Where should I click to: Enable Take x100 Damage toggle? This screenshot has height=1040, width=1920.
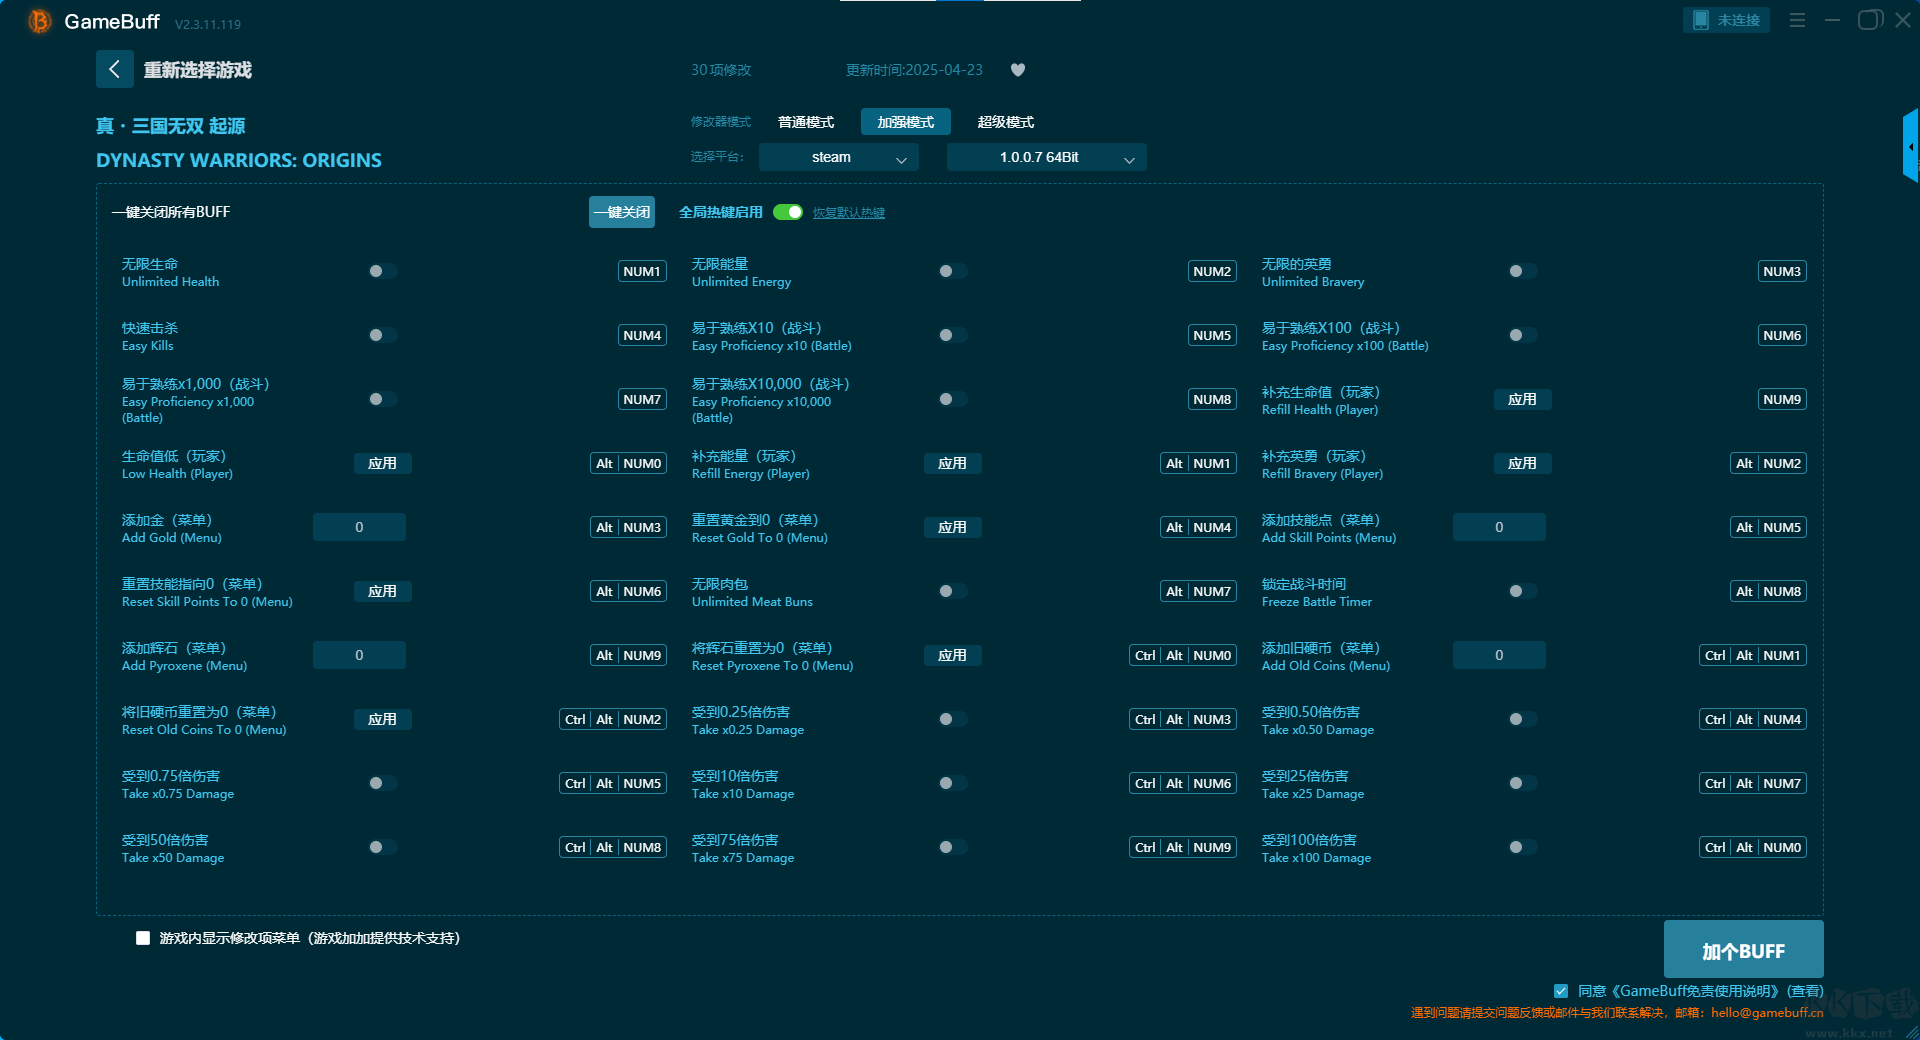(1522, 847)
